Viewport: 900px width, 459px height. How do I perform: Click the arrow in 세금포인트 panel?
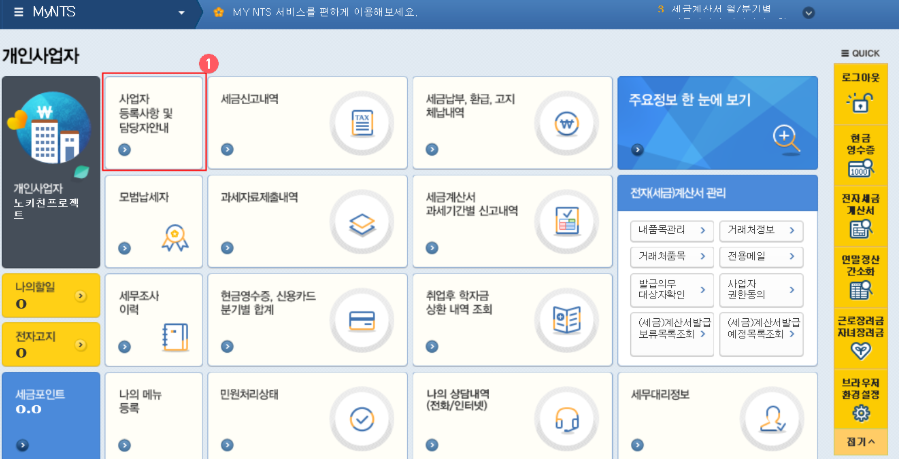[22, 445]
